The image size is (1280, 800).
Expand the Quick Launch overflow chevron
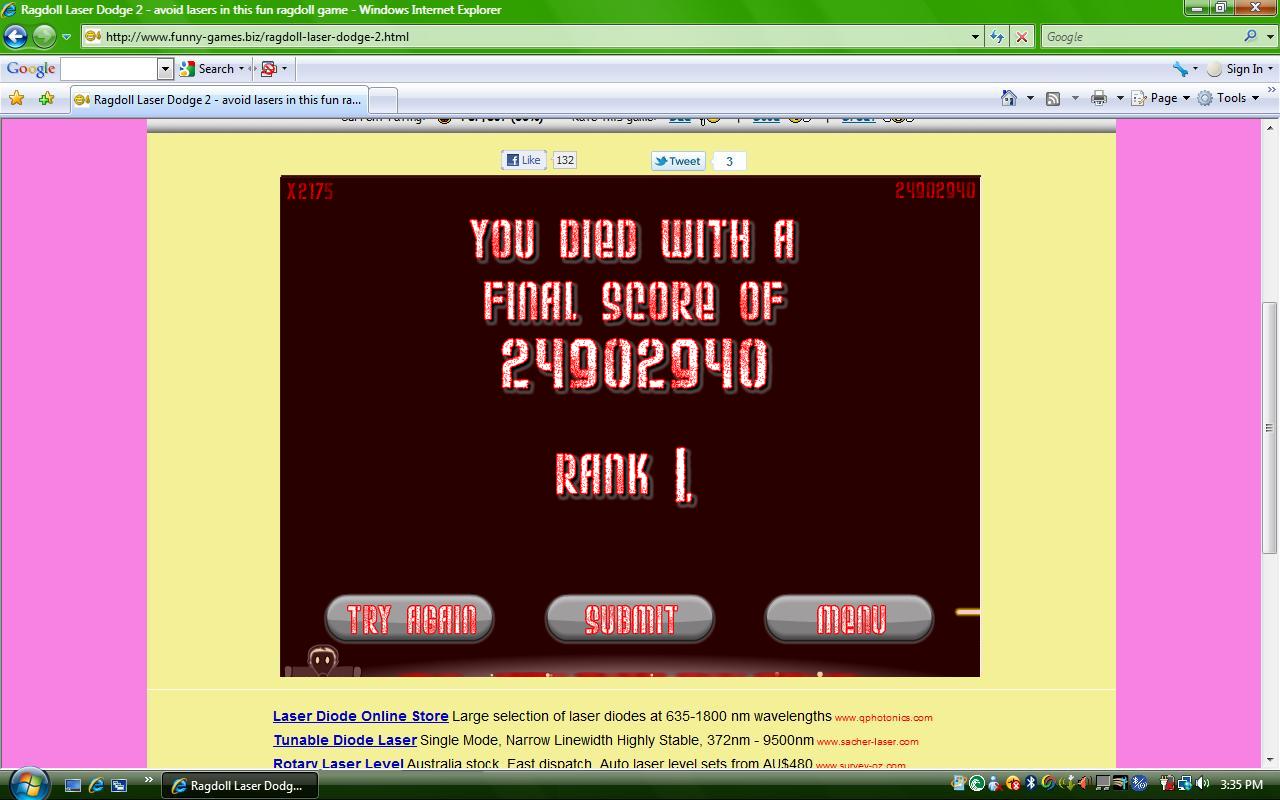(149, 780)
